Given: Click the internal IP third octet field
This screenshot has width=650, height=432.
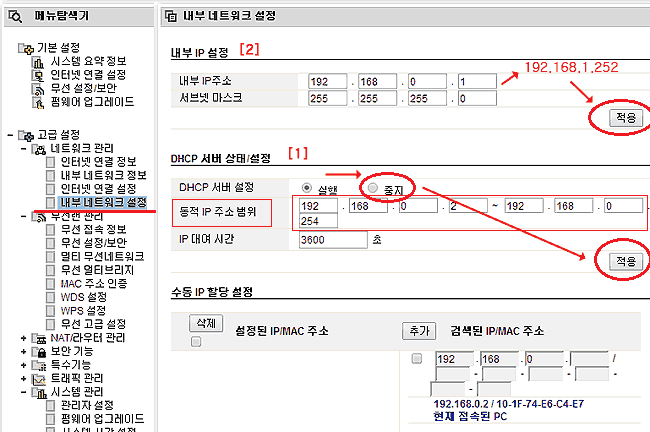Looking at the screenshot, I should pos(427,82).
